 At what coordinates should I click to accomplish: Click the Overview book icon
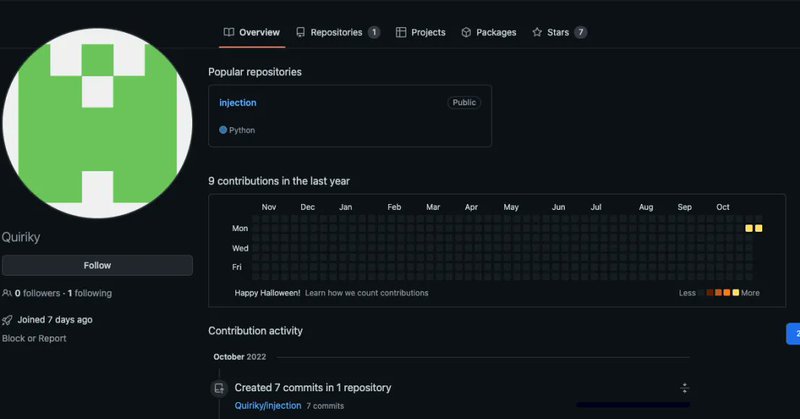point(229,32)
